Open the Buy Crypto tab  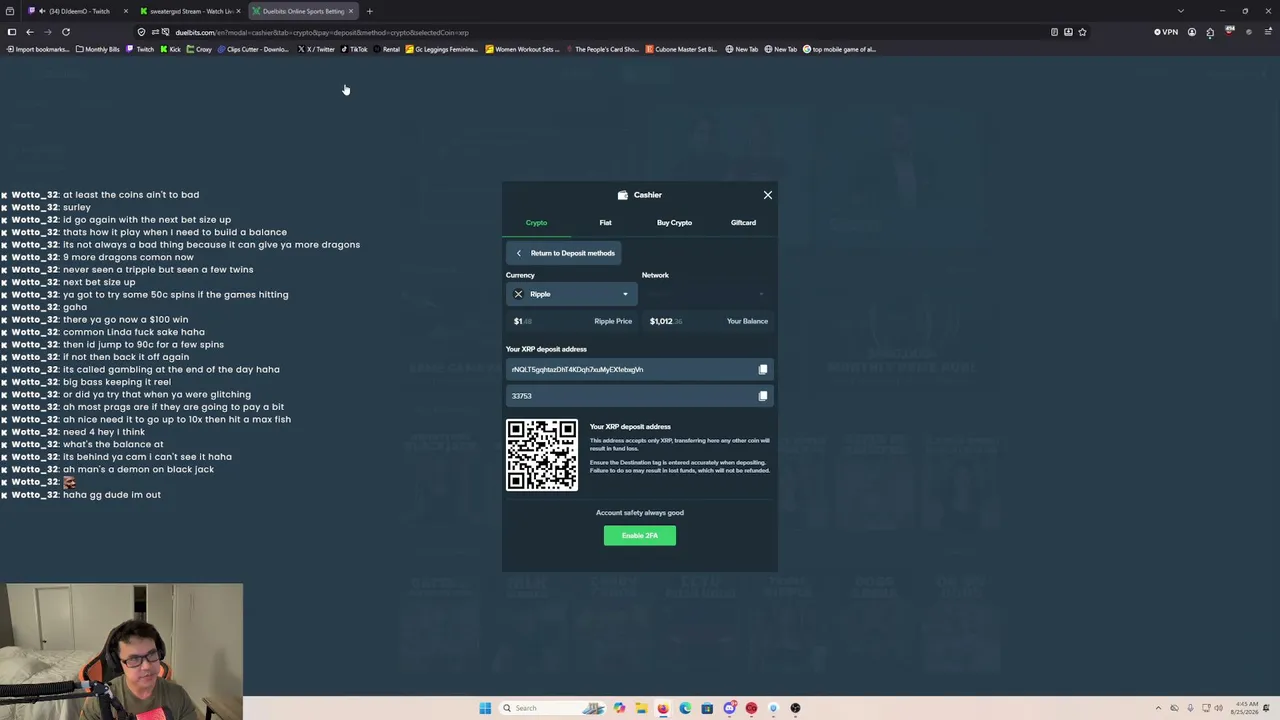point(674,223)
